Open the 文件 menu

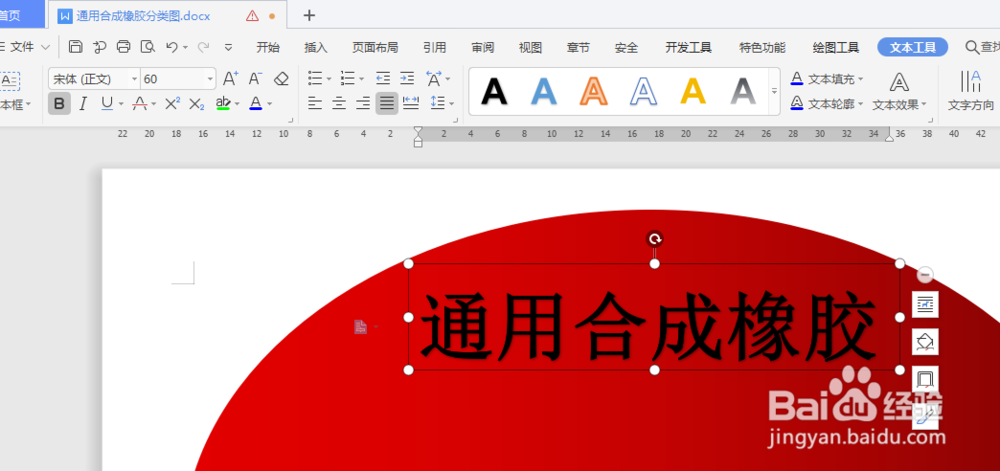tap(22, 47)
